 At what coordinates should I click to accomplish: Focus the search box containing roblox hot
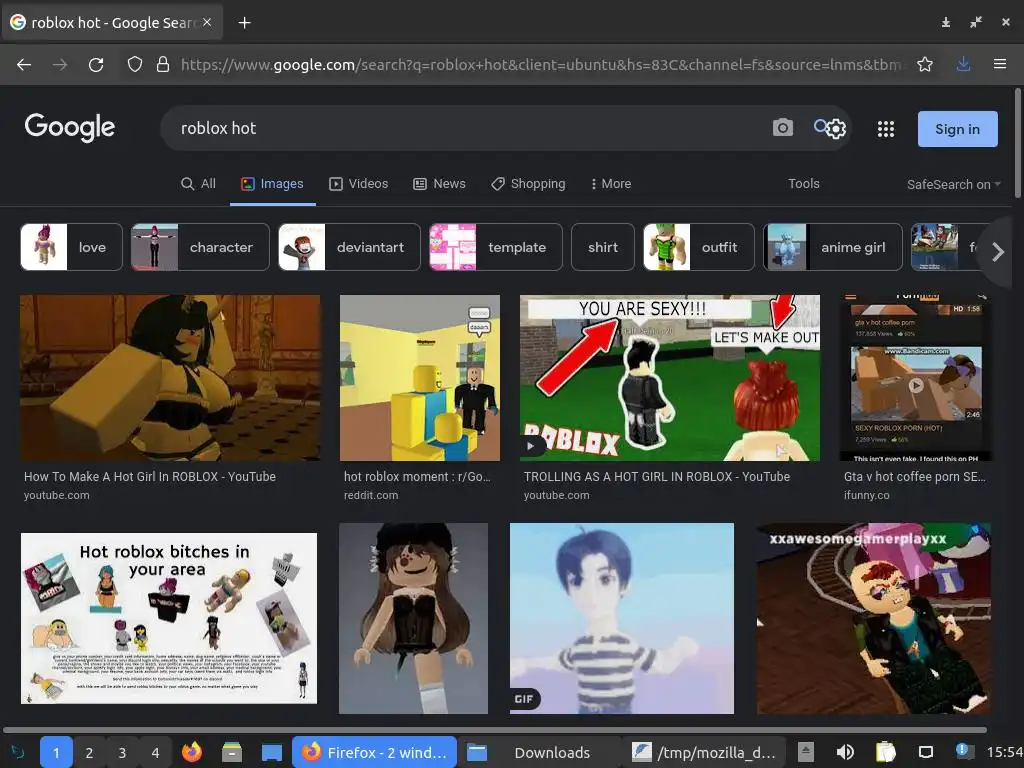pos(470,128)
